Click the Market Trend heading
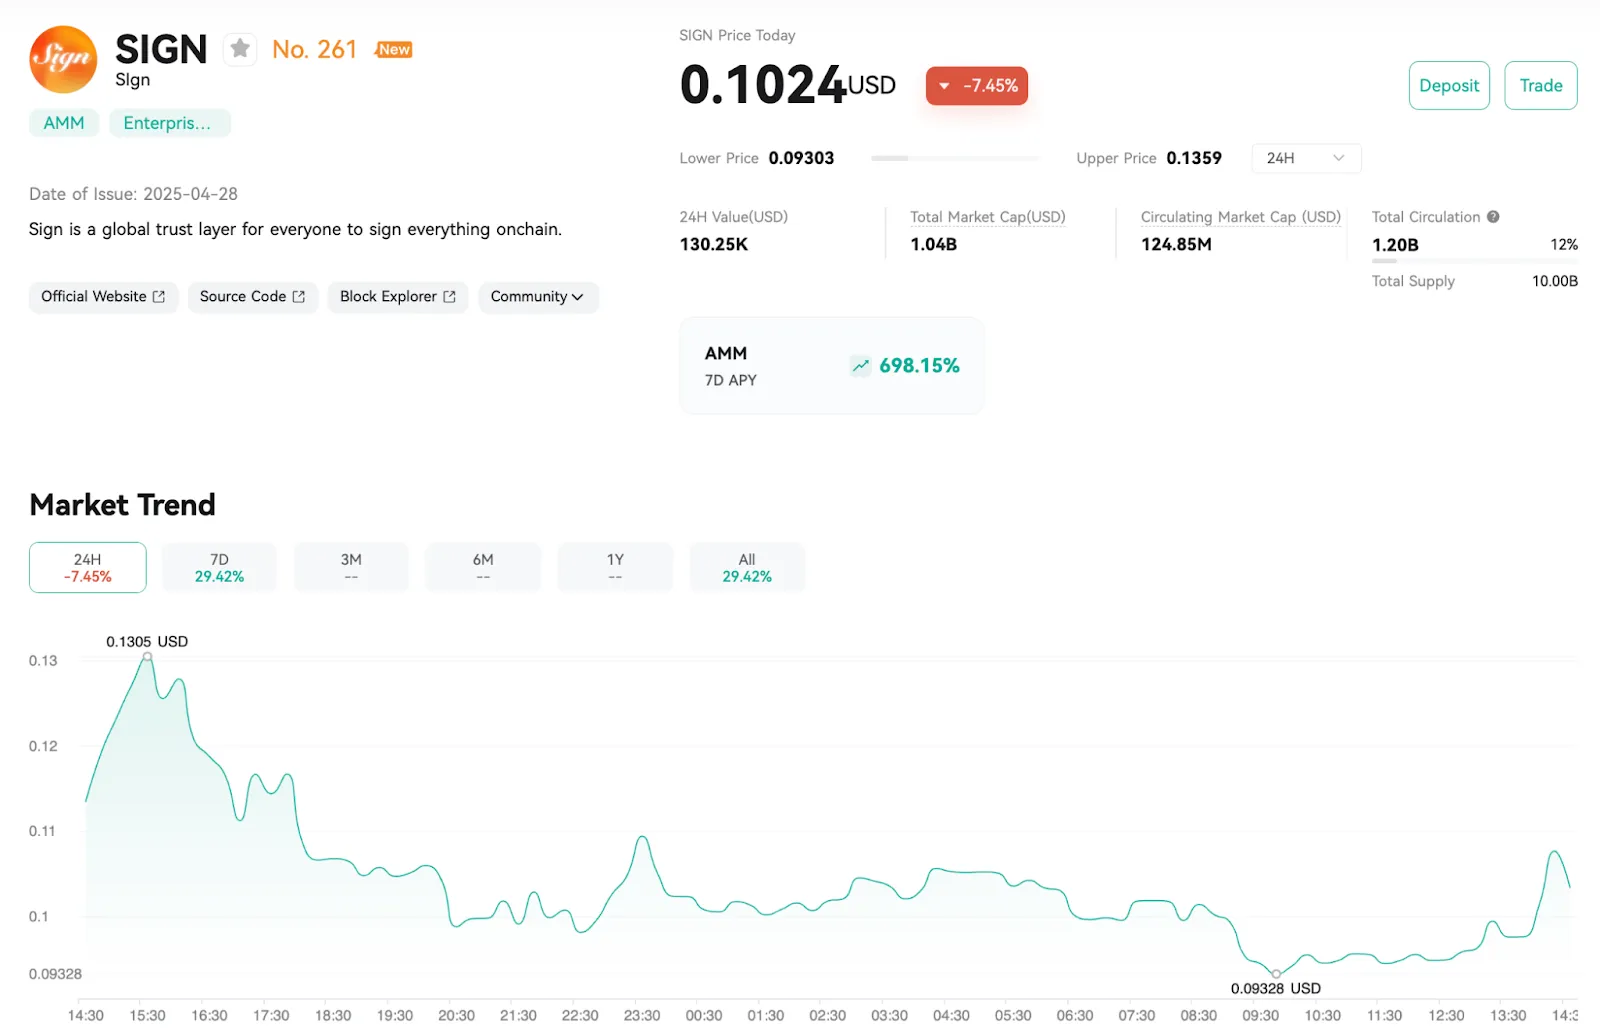Viewport: 1600px width, 1032px height. coord(122,505)
